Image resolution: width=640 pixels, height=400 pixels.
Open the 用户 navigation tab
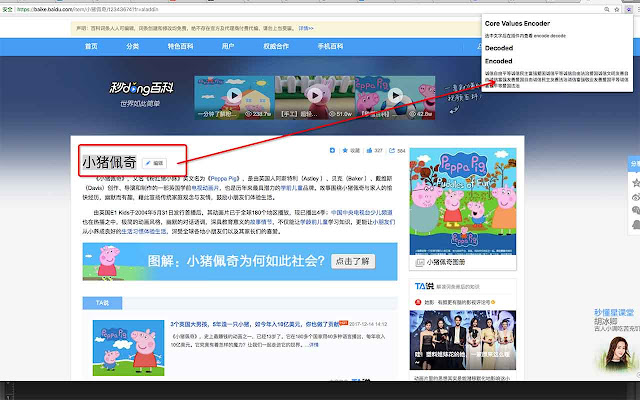(228, 47)
